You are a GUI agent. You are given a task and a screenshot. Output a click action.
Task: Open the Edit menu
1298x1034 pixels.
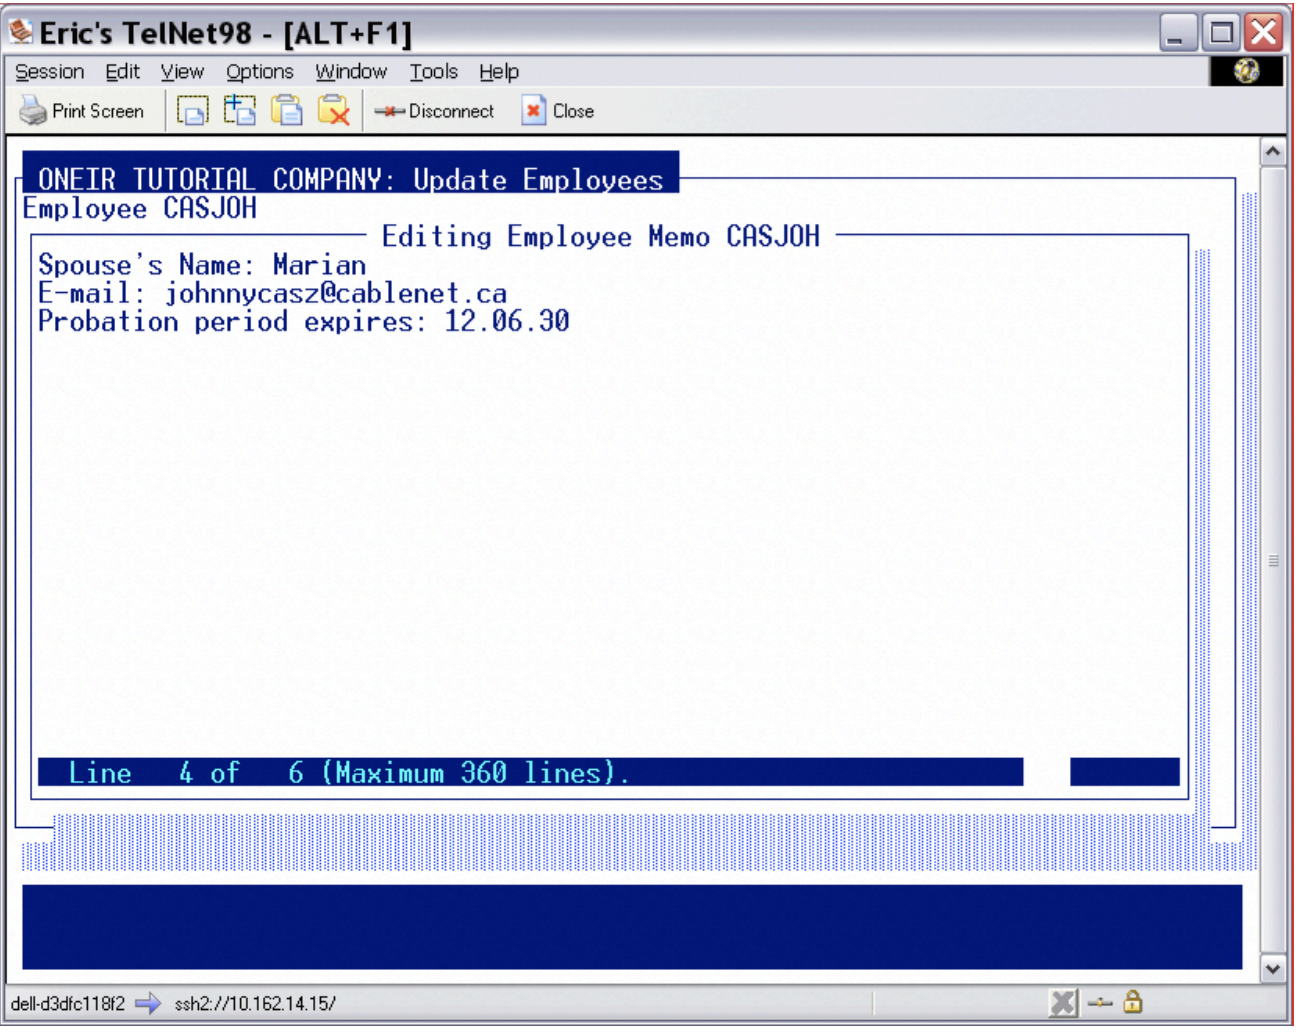pyautogui.click(x=122, y=72)
